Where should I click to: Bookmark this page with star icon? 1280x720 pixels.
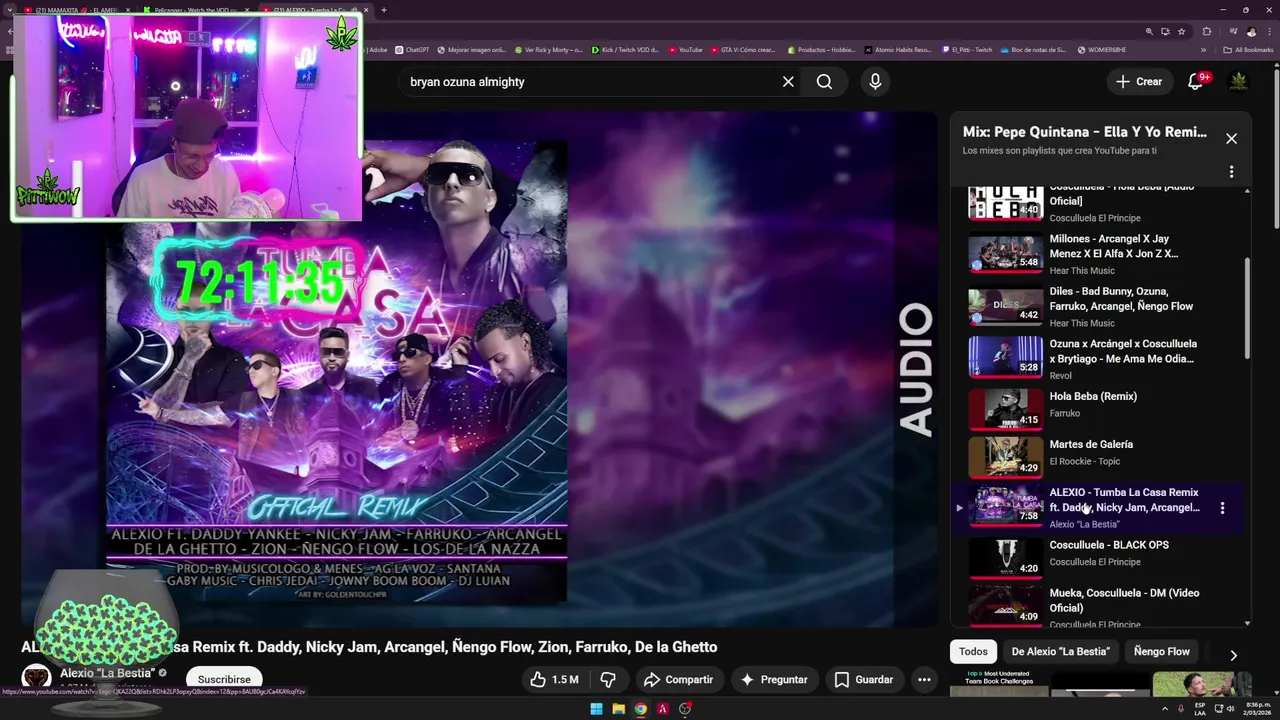click(1181, 31)
